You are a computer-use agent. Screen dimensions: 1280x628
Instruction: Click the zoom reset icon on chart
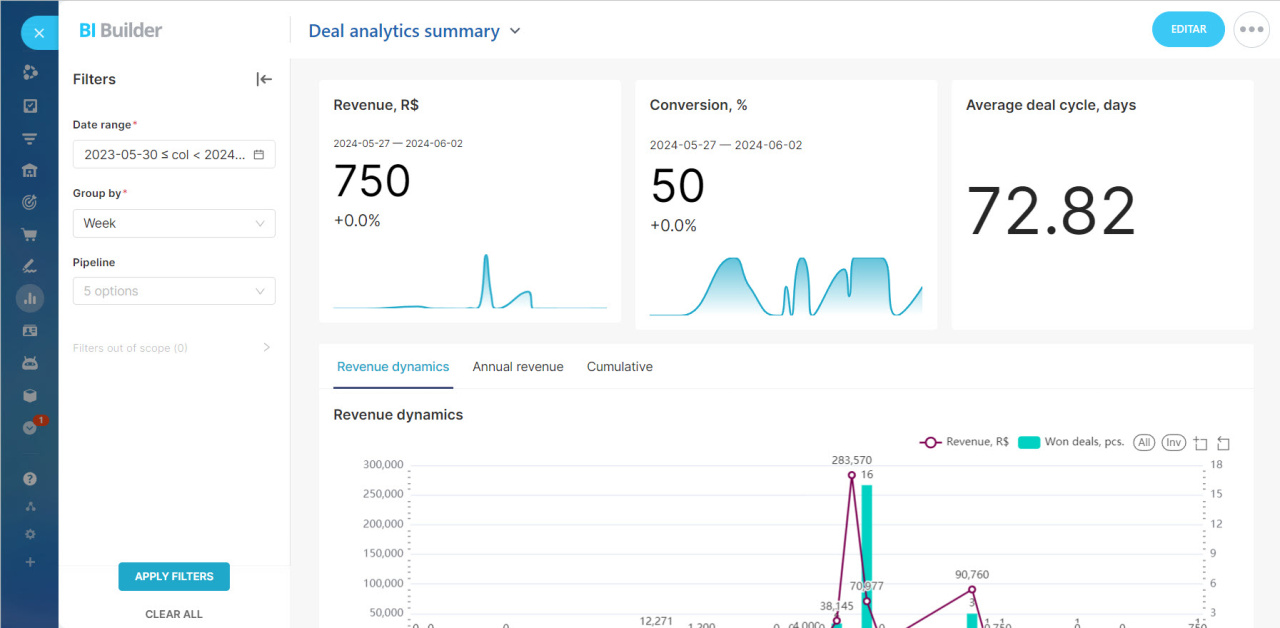pyautogui.click(x=1223, y=443)
